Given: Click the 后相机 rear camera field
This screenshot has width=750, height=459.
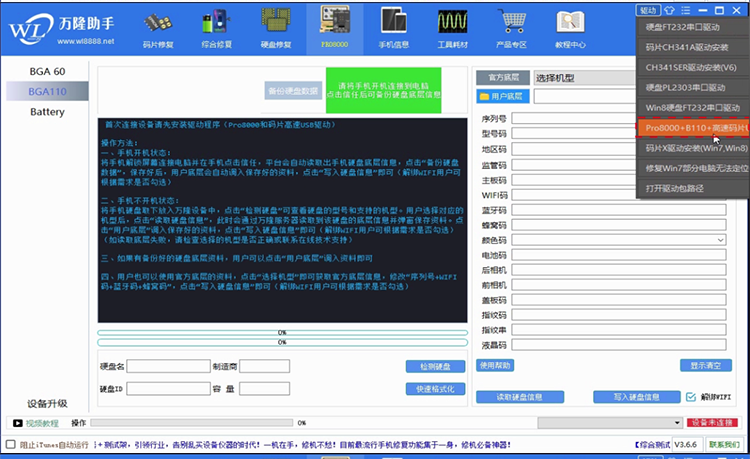Looking at the screenshot, I should point(619,270).
